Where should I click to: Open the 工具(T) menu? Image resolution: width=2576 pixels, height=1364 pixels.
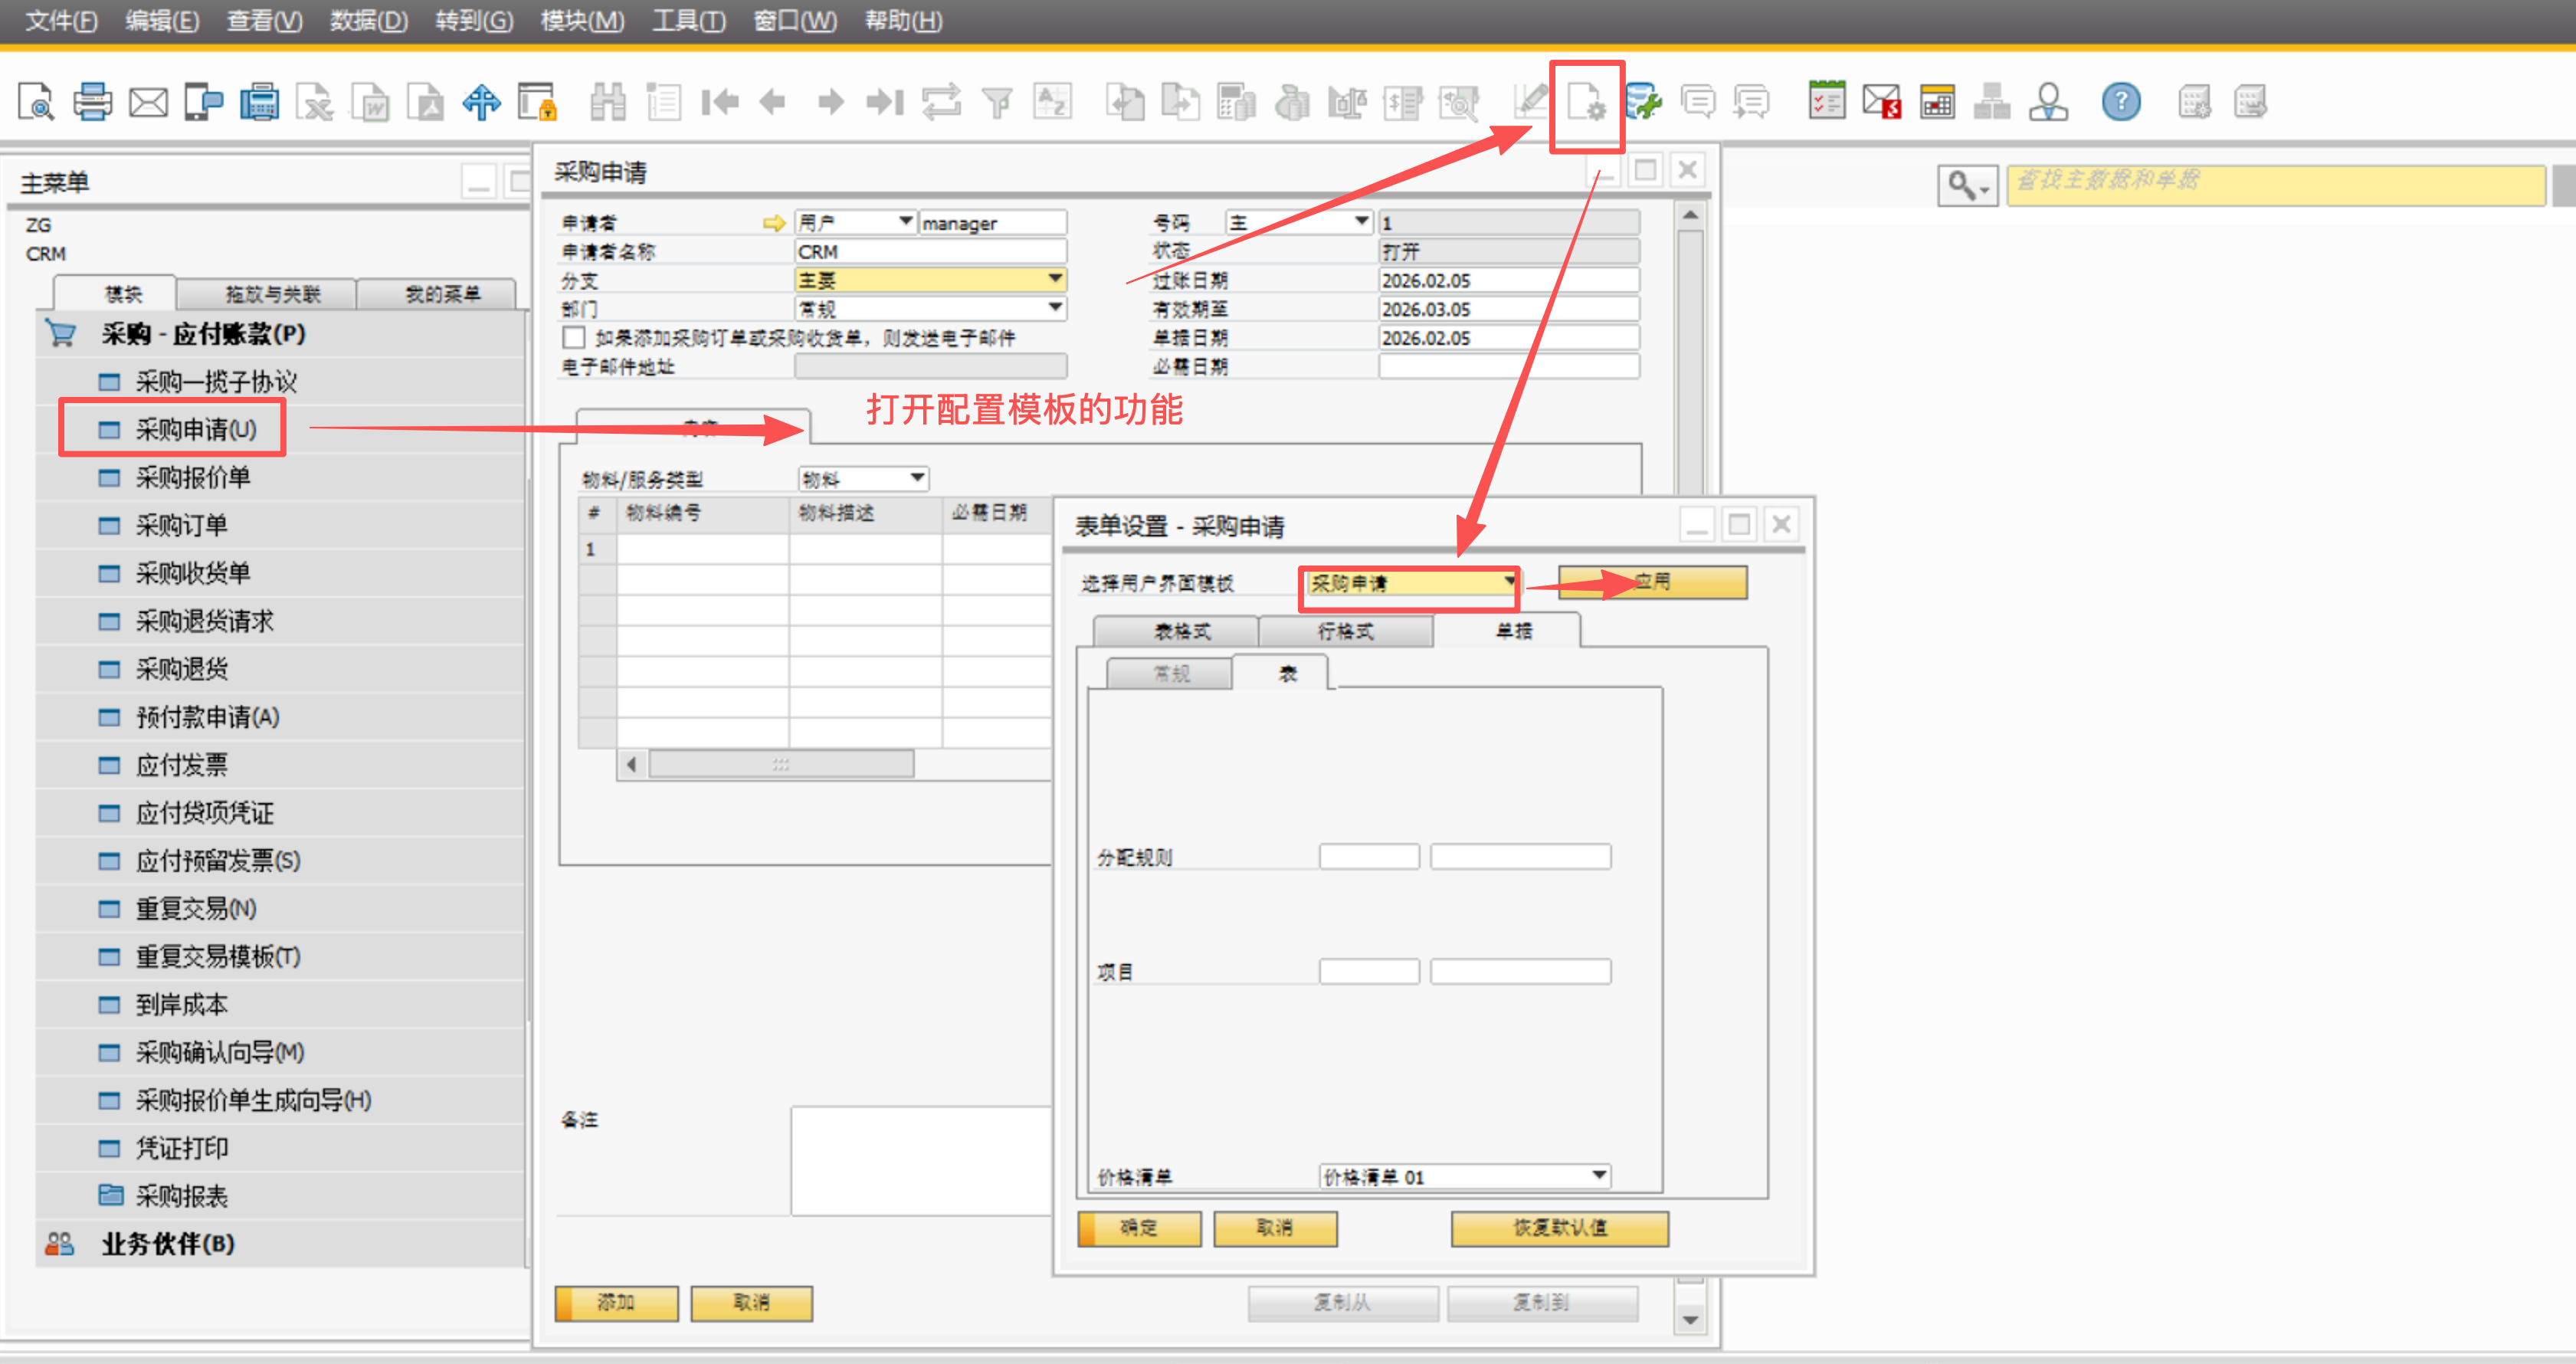[x=688, y=20]
